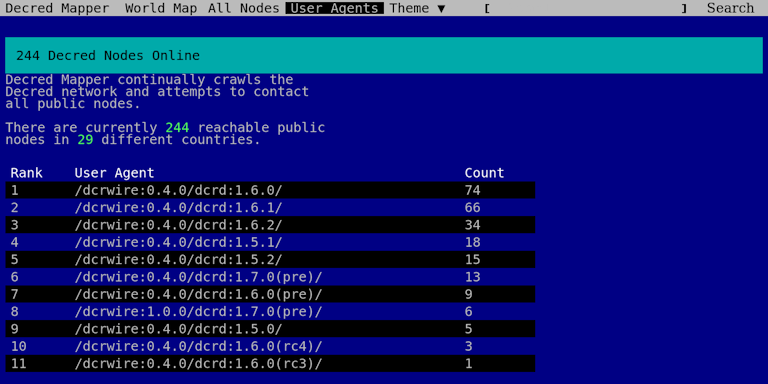
Task: Select user agent /dcrwire:0.4.0/dcrd:1.5.0/
Action: click(178, 329)
